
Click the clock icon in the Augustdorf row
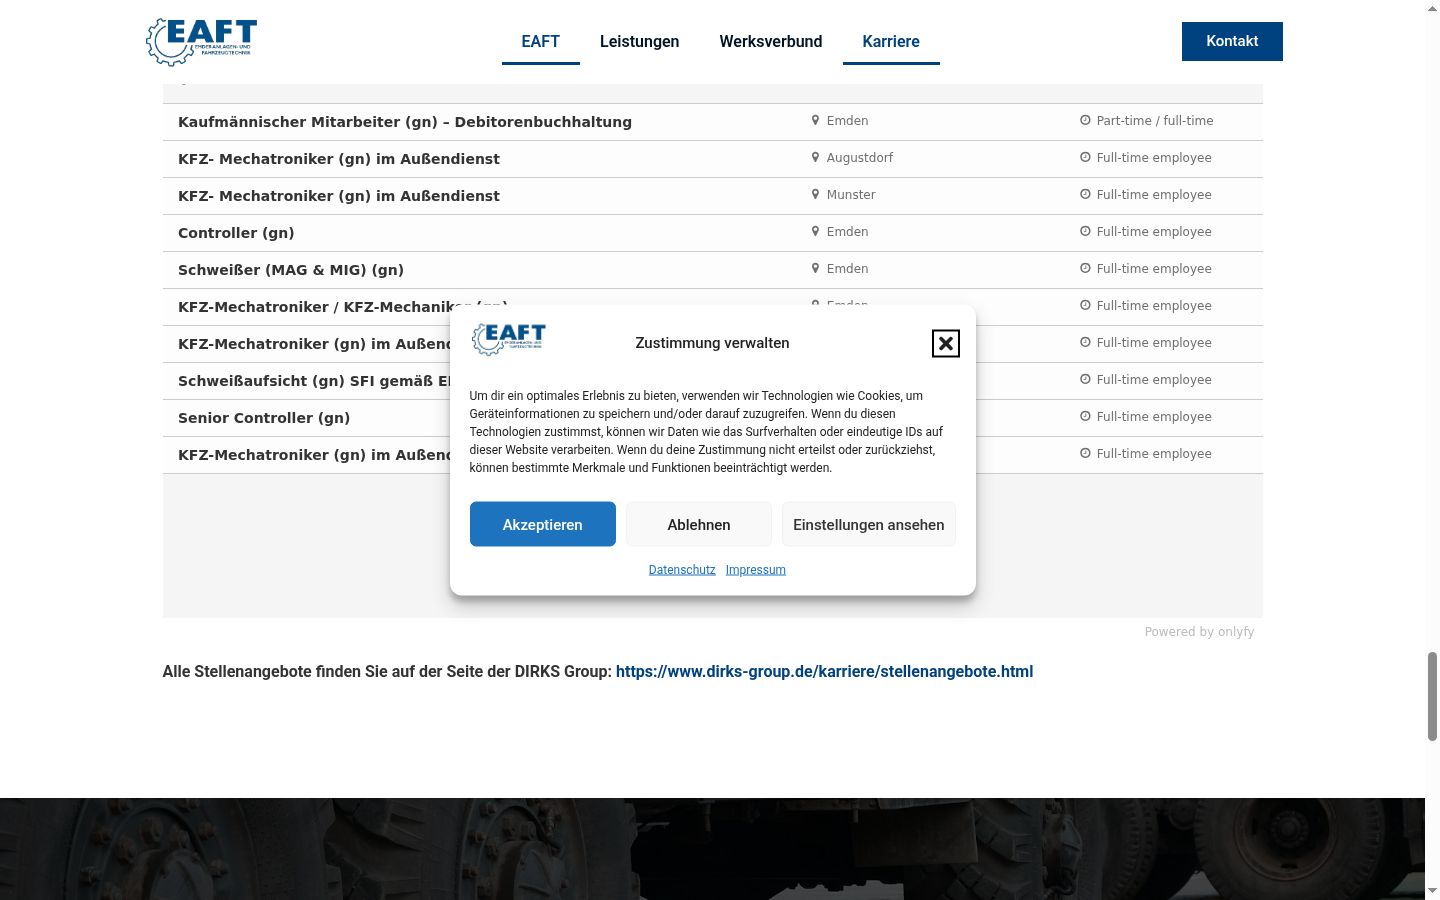point(1085,157)
